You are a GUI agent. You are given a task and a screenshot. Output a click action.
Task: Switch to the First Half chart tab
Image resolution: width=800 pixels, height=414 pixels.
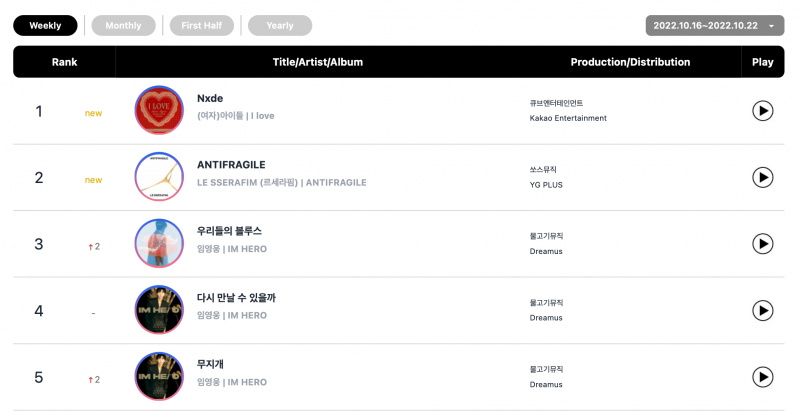click(202, 26)
